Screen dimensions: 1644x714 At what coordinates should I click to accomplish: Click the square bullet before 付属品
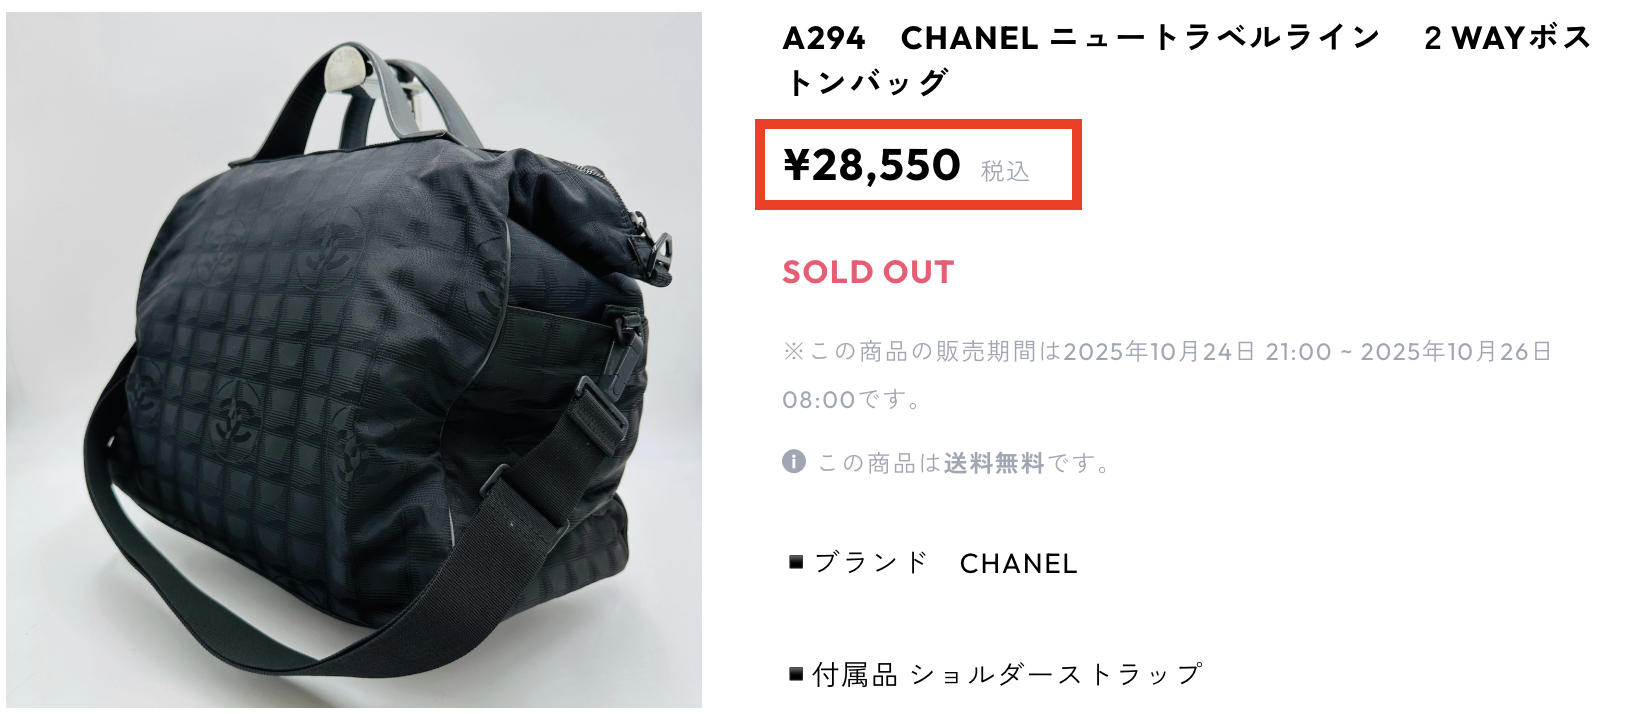point(797,674)
